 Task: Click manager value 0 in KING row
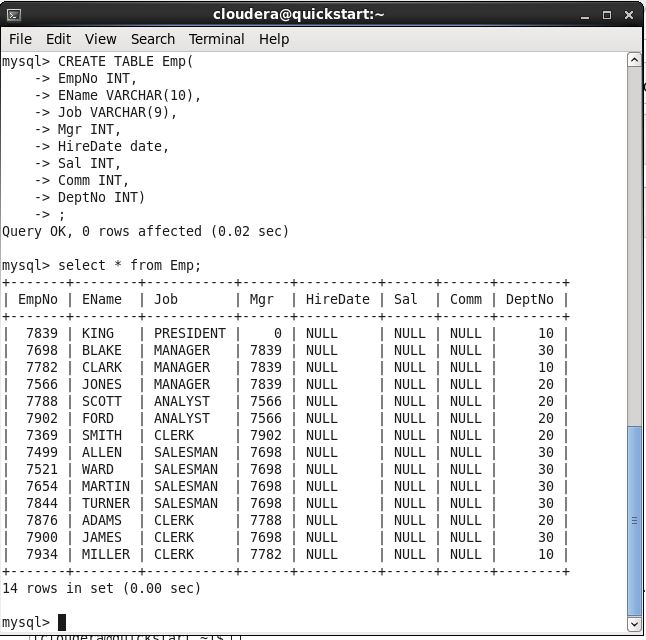278,333
